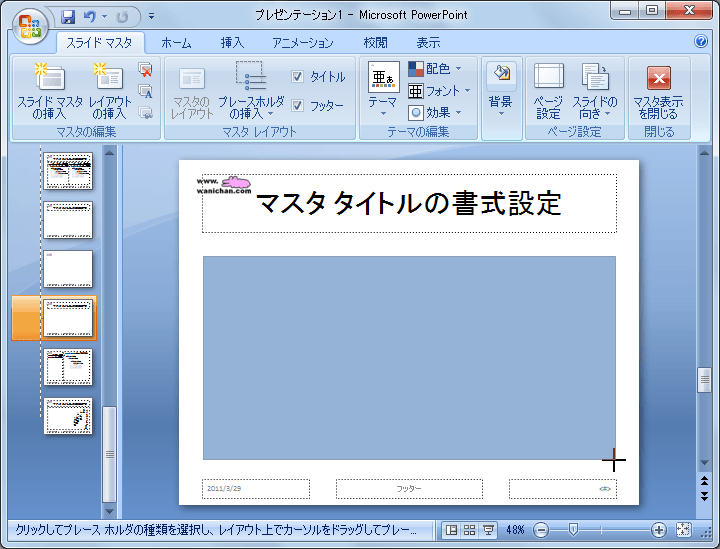Open the 効果 effects dropdown
The image size is (720, 549).
[x=434, y=112]
